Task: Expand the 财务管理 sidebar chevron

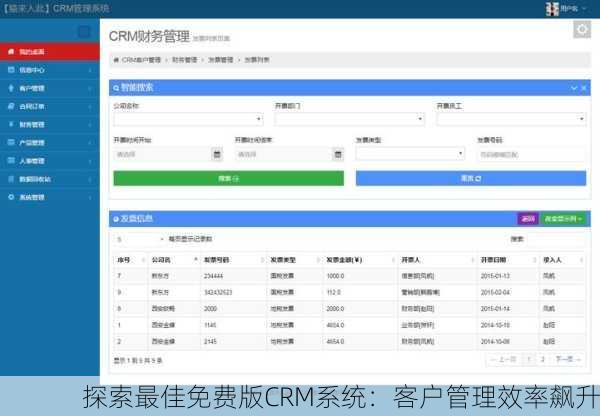Action: (90, 124)
